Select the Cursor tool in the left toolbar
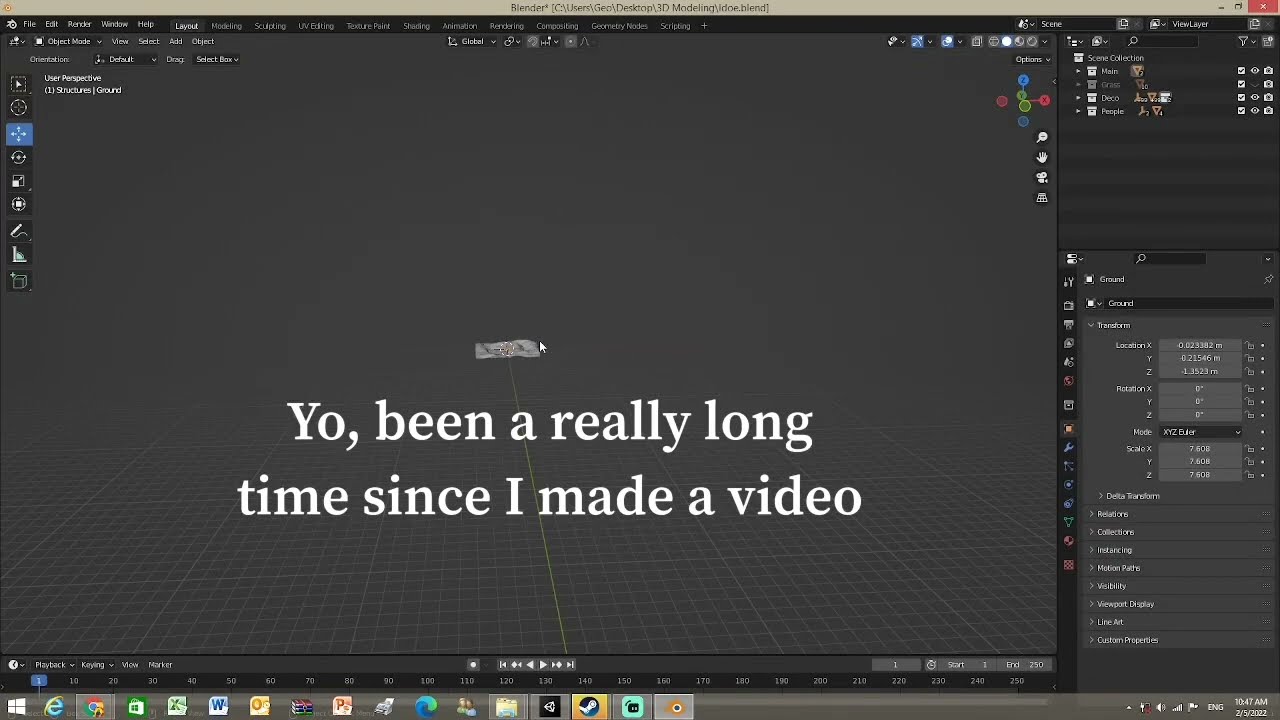Viewport: 1280px width, 720px height. point(19,108)
